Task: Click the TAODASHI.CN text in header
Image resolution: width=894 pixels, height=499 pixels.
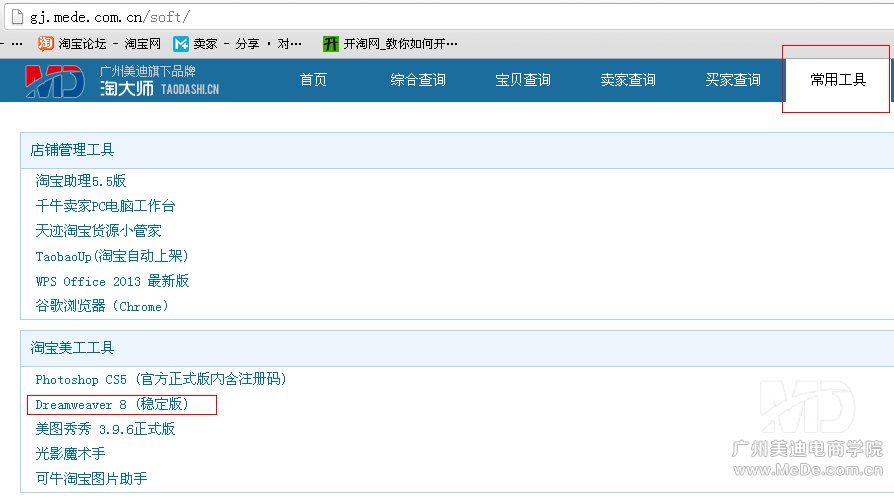Action: pos(190,90)
